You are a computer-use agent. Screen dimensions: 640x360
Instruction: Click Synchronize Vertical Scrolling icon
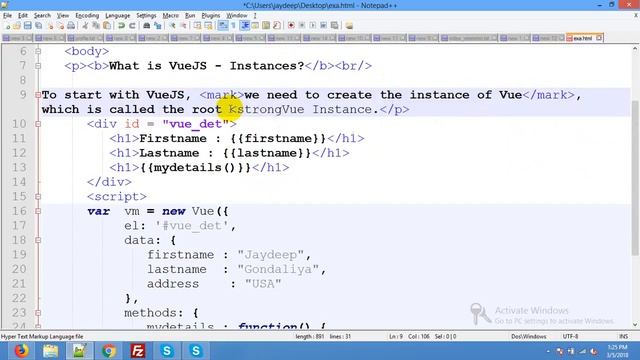[x=197, y=26]
